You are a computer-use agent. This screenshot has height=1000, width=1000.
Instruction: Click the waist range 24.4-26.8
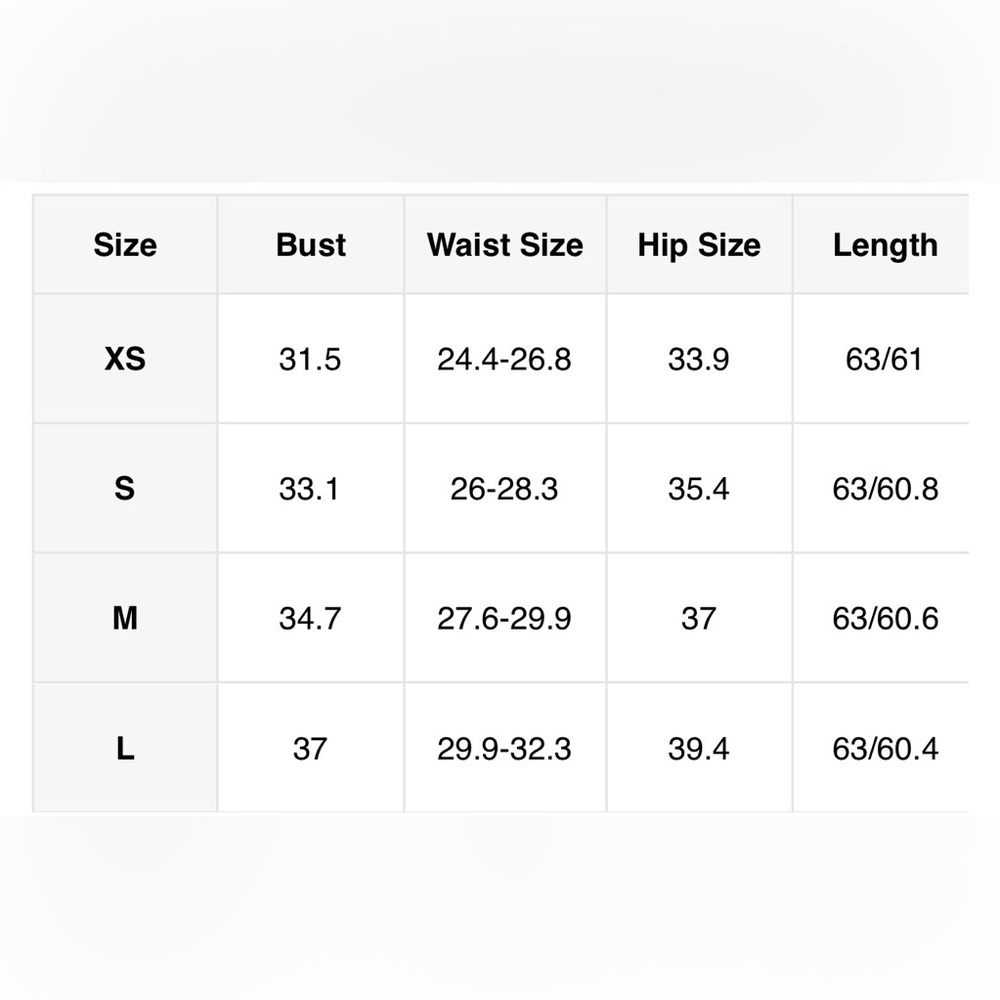(504, 359)
